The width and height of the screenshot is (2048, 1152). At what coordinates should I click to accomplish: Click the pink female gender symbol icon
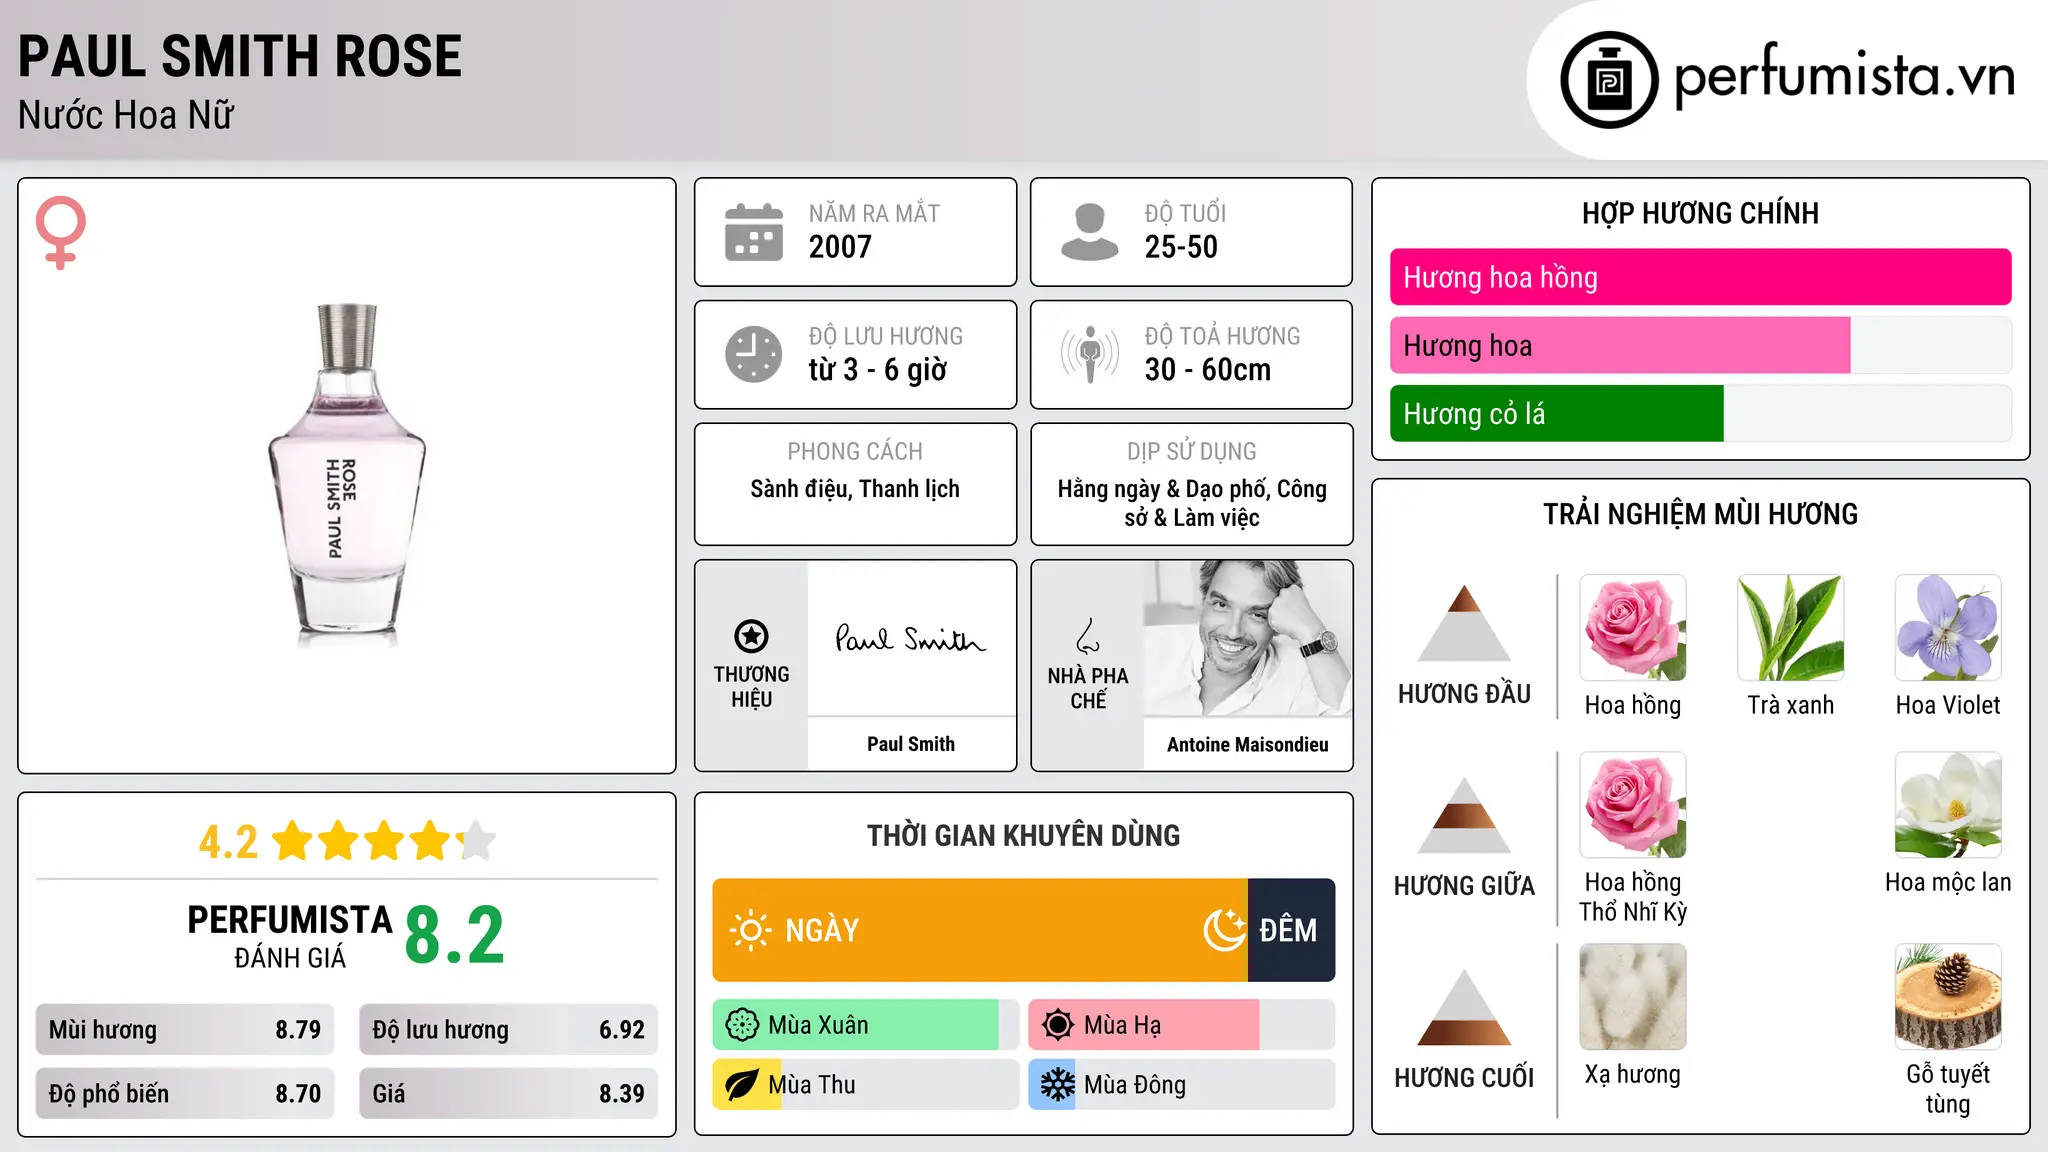click(x=61, y=233)
